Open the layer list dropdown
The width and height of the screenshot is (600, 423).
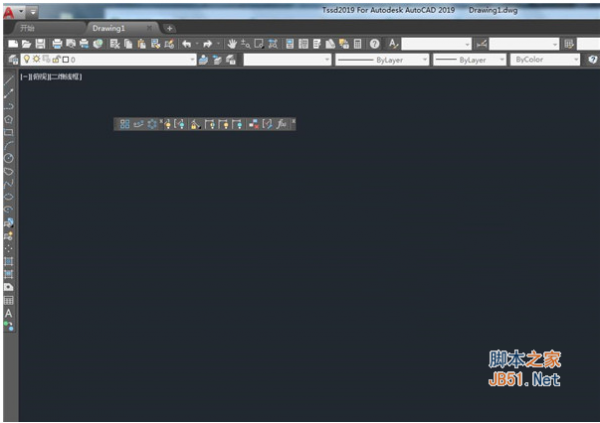coord(192,60)
